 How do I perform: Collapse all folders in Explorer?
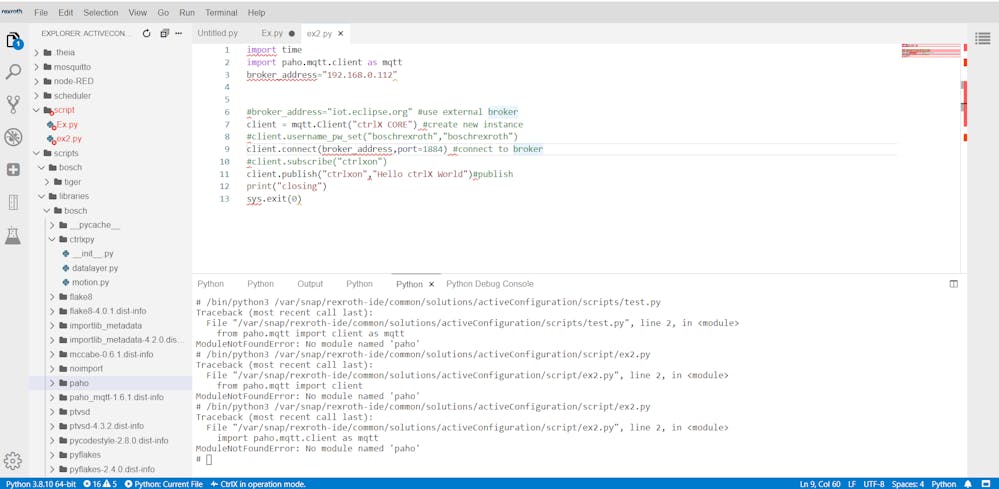pos(164,33)
